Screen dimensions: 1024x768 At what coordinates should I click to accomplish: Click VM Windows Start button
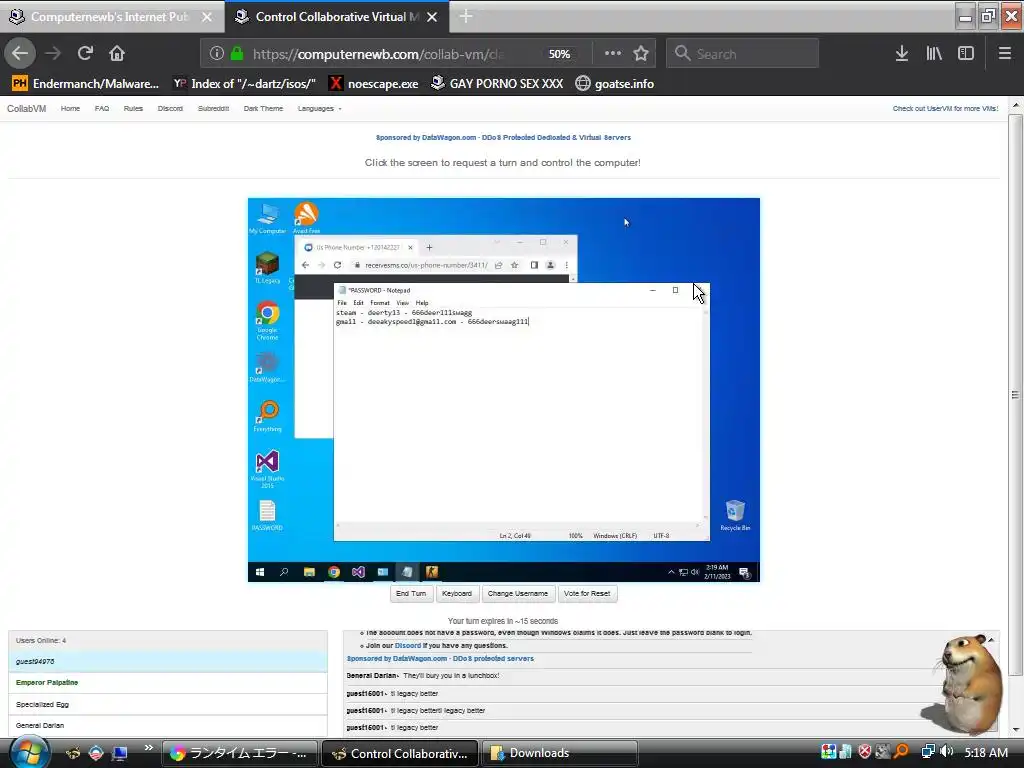click(x=260, y=572)
